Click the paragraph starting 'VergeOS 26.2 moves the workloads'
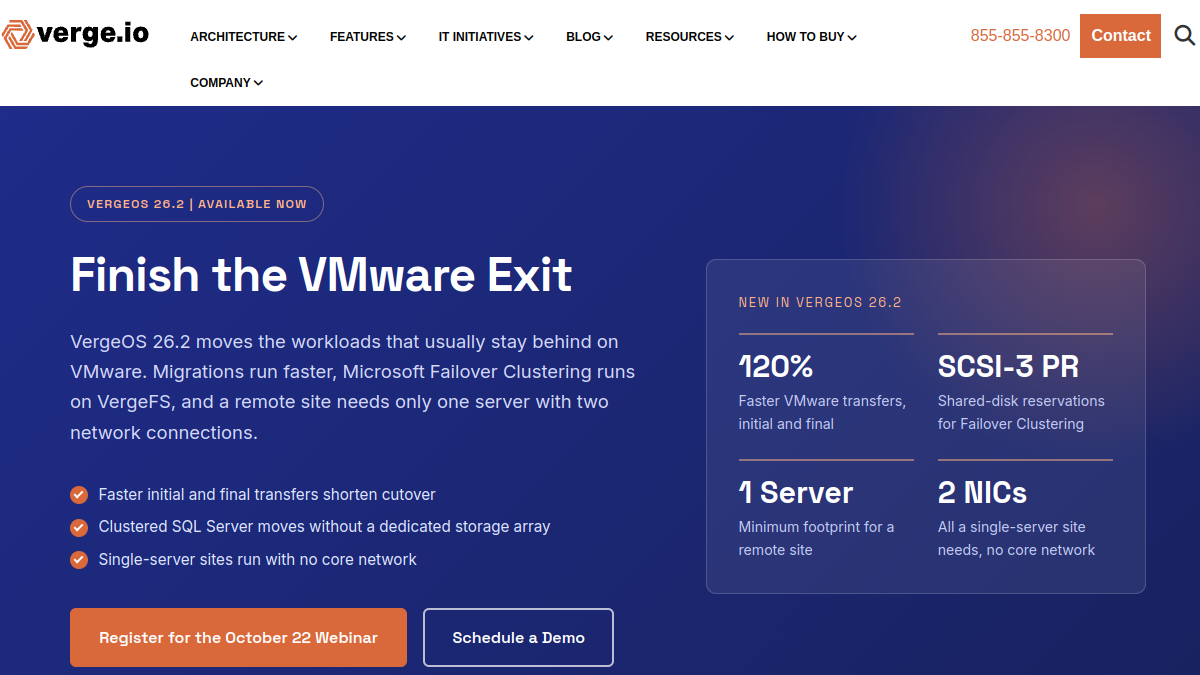 (353, 387)
